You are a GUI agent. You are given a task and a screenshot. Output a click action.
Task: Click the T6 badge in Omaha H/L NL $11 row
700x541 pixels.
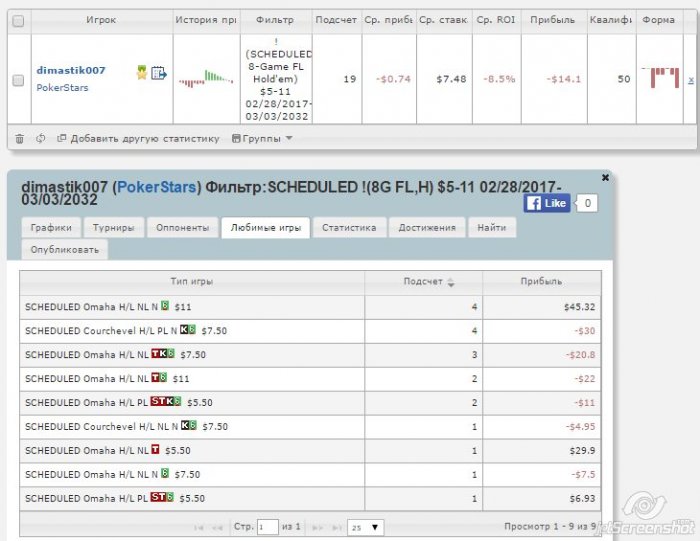pyautogui.click(x=159, y=378)
